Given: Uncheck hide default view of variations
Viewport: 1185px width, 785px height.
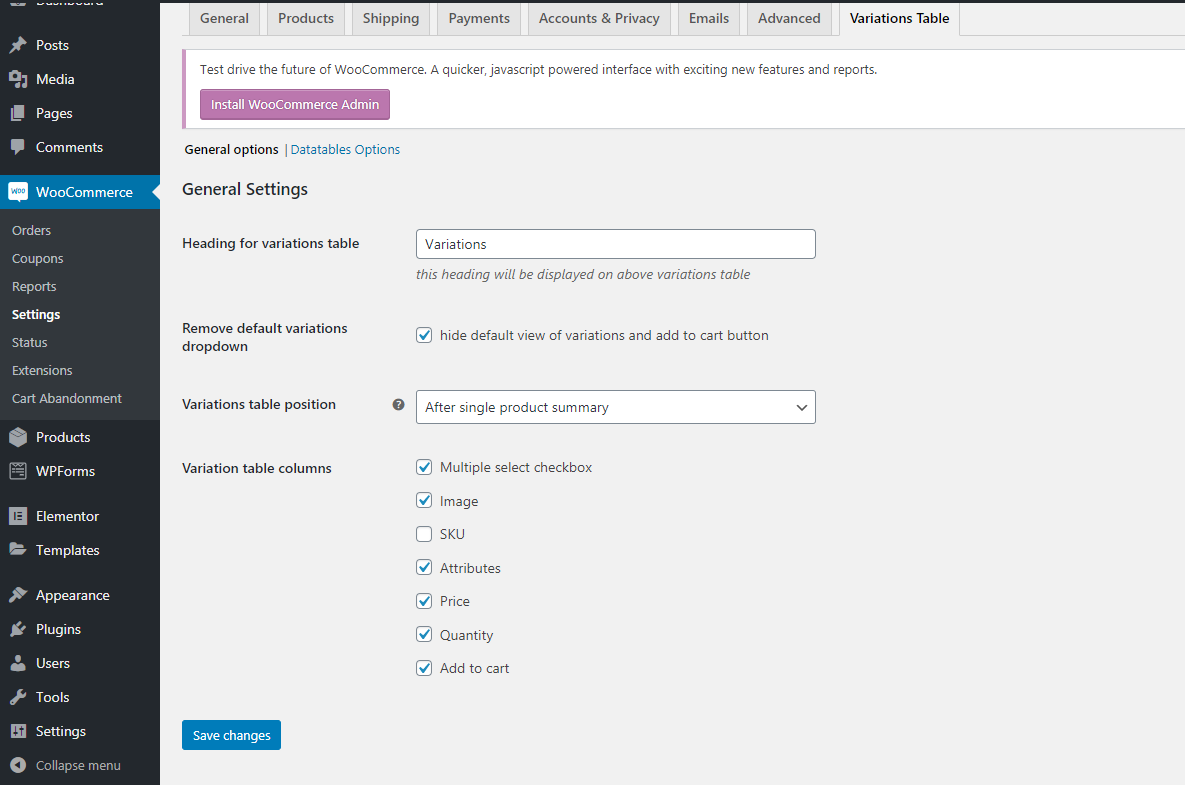Looking at the screenshot, I should click(424, 335).
